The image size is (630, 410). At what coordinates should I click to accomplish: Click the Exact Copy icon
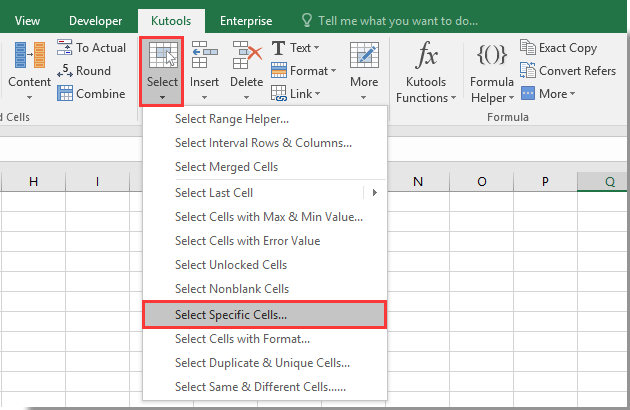(x=528, y=47)
